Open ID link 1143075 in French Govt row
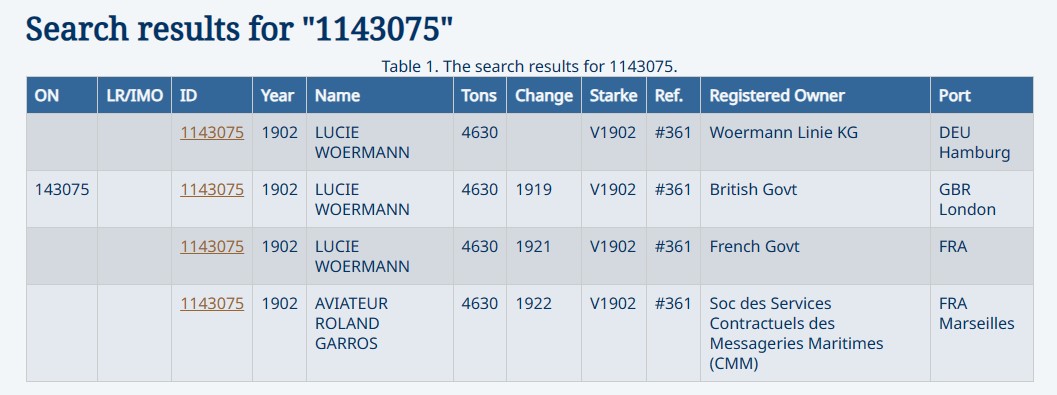 point(212,247)
